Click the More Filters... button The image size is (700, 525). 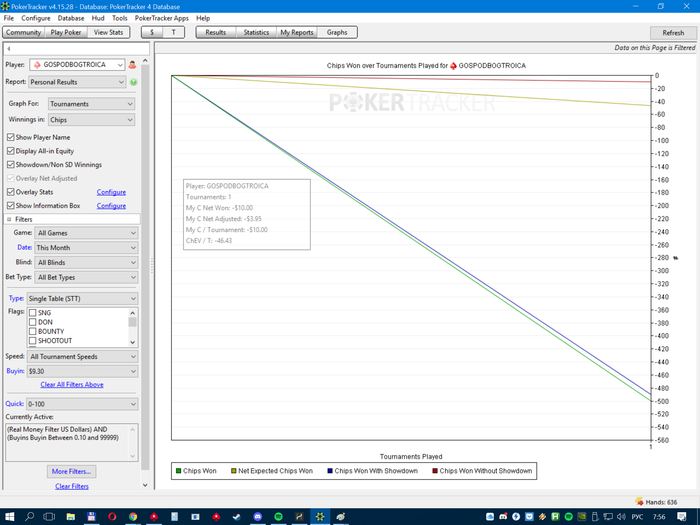(x=71, y=471)
